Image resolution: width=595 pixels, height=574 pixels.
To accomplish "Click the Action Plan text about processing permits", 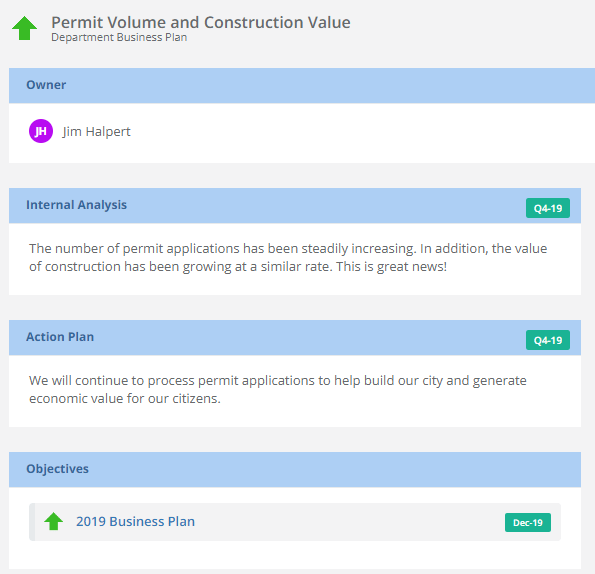I will tap(278, 390).
